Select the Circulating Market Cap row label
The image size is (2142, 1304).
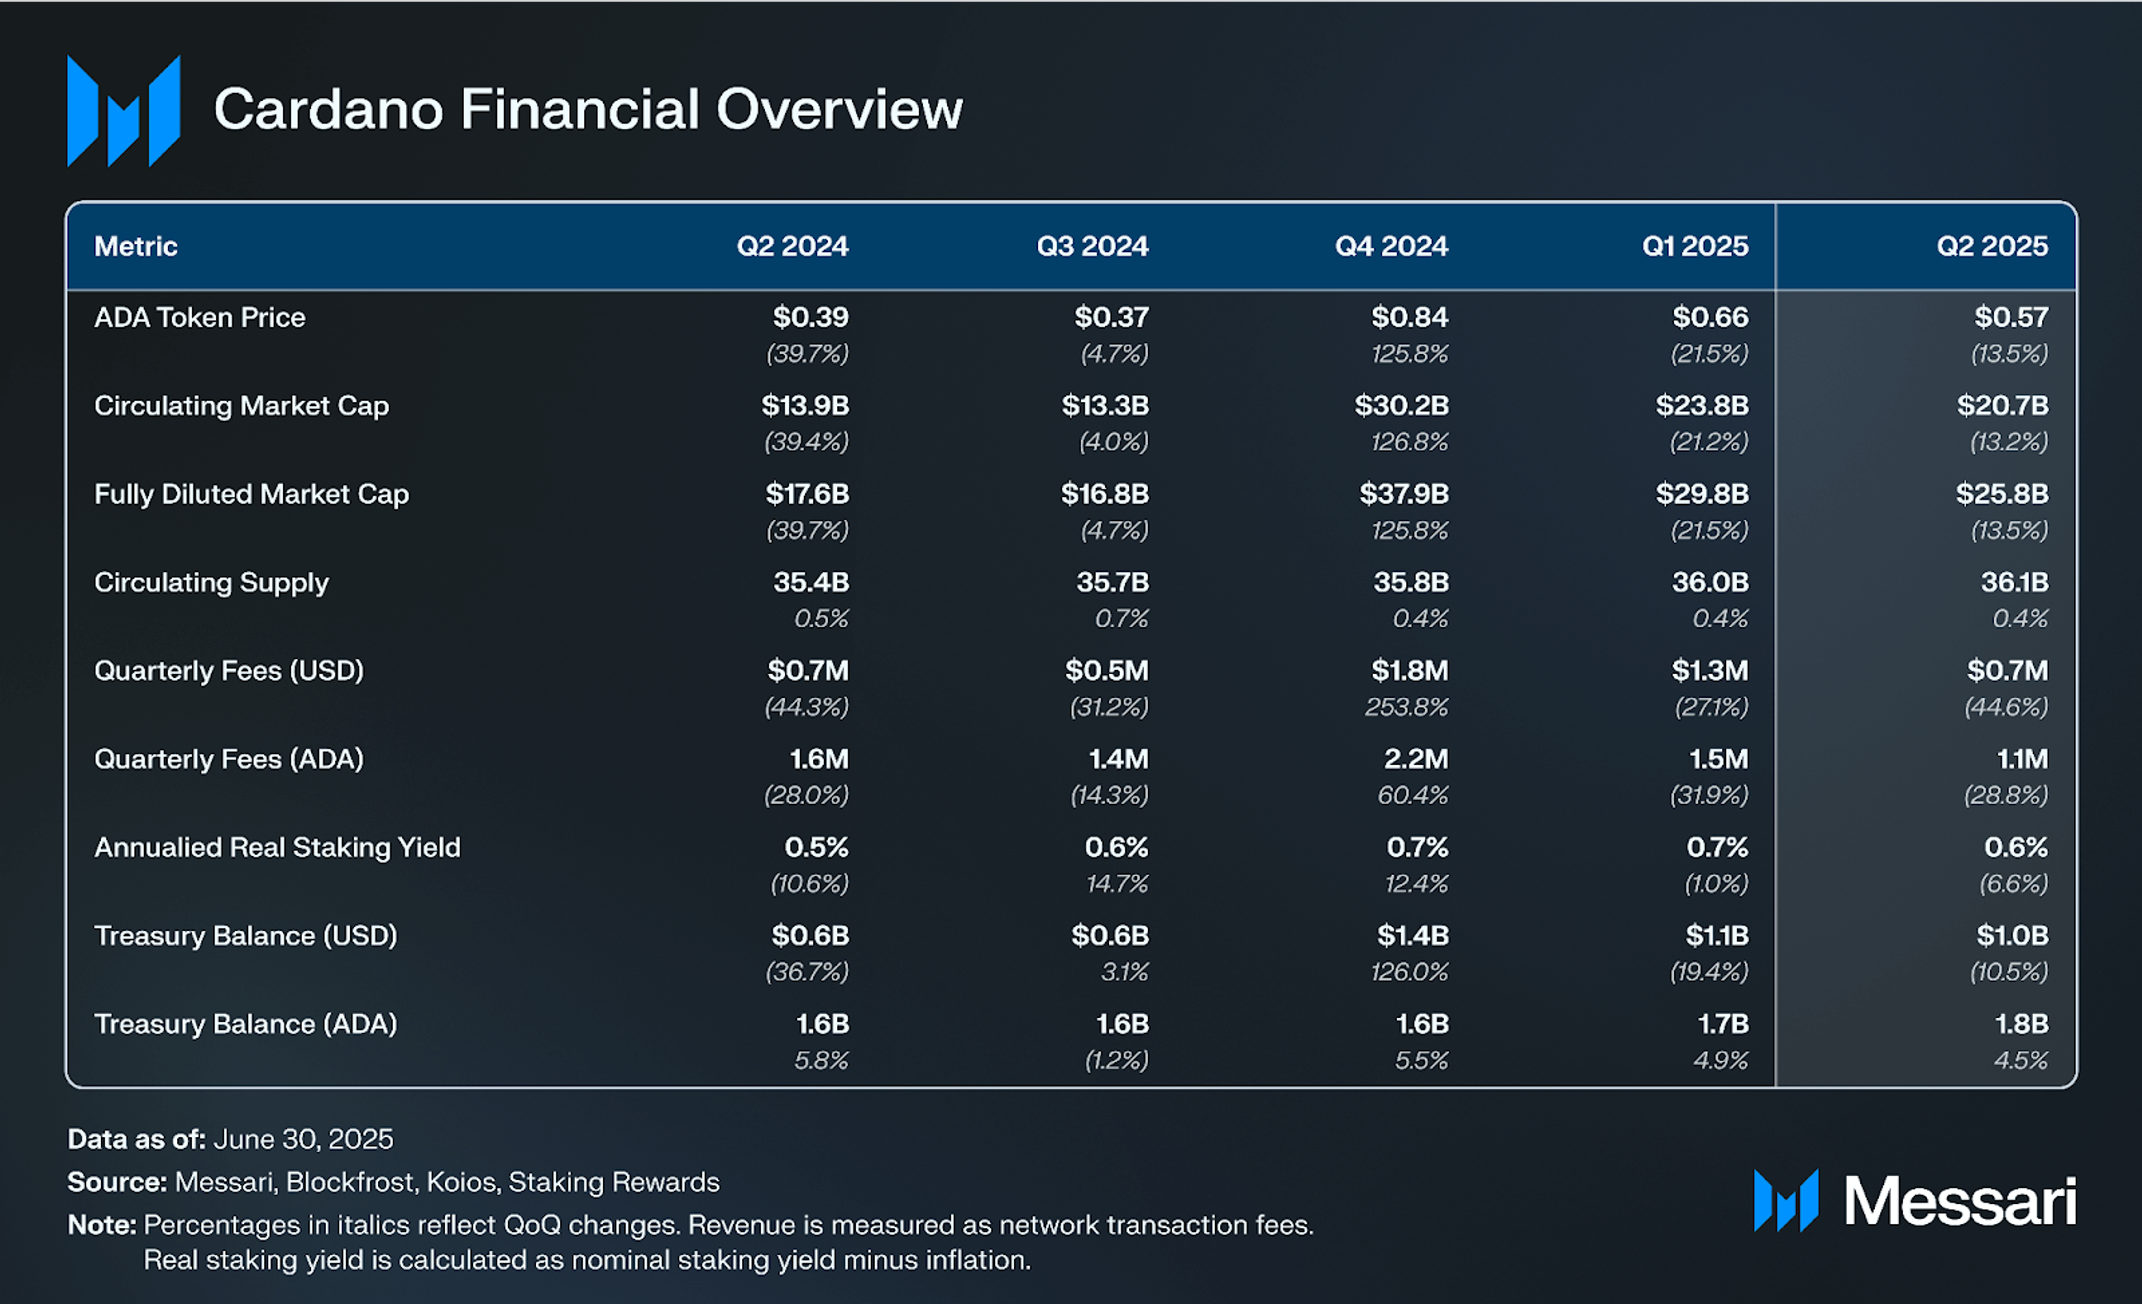point(241,406)
